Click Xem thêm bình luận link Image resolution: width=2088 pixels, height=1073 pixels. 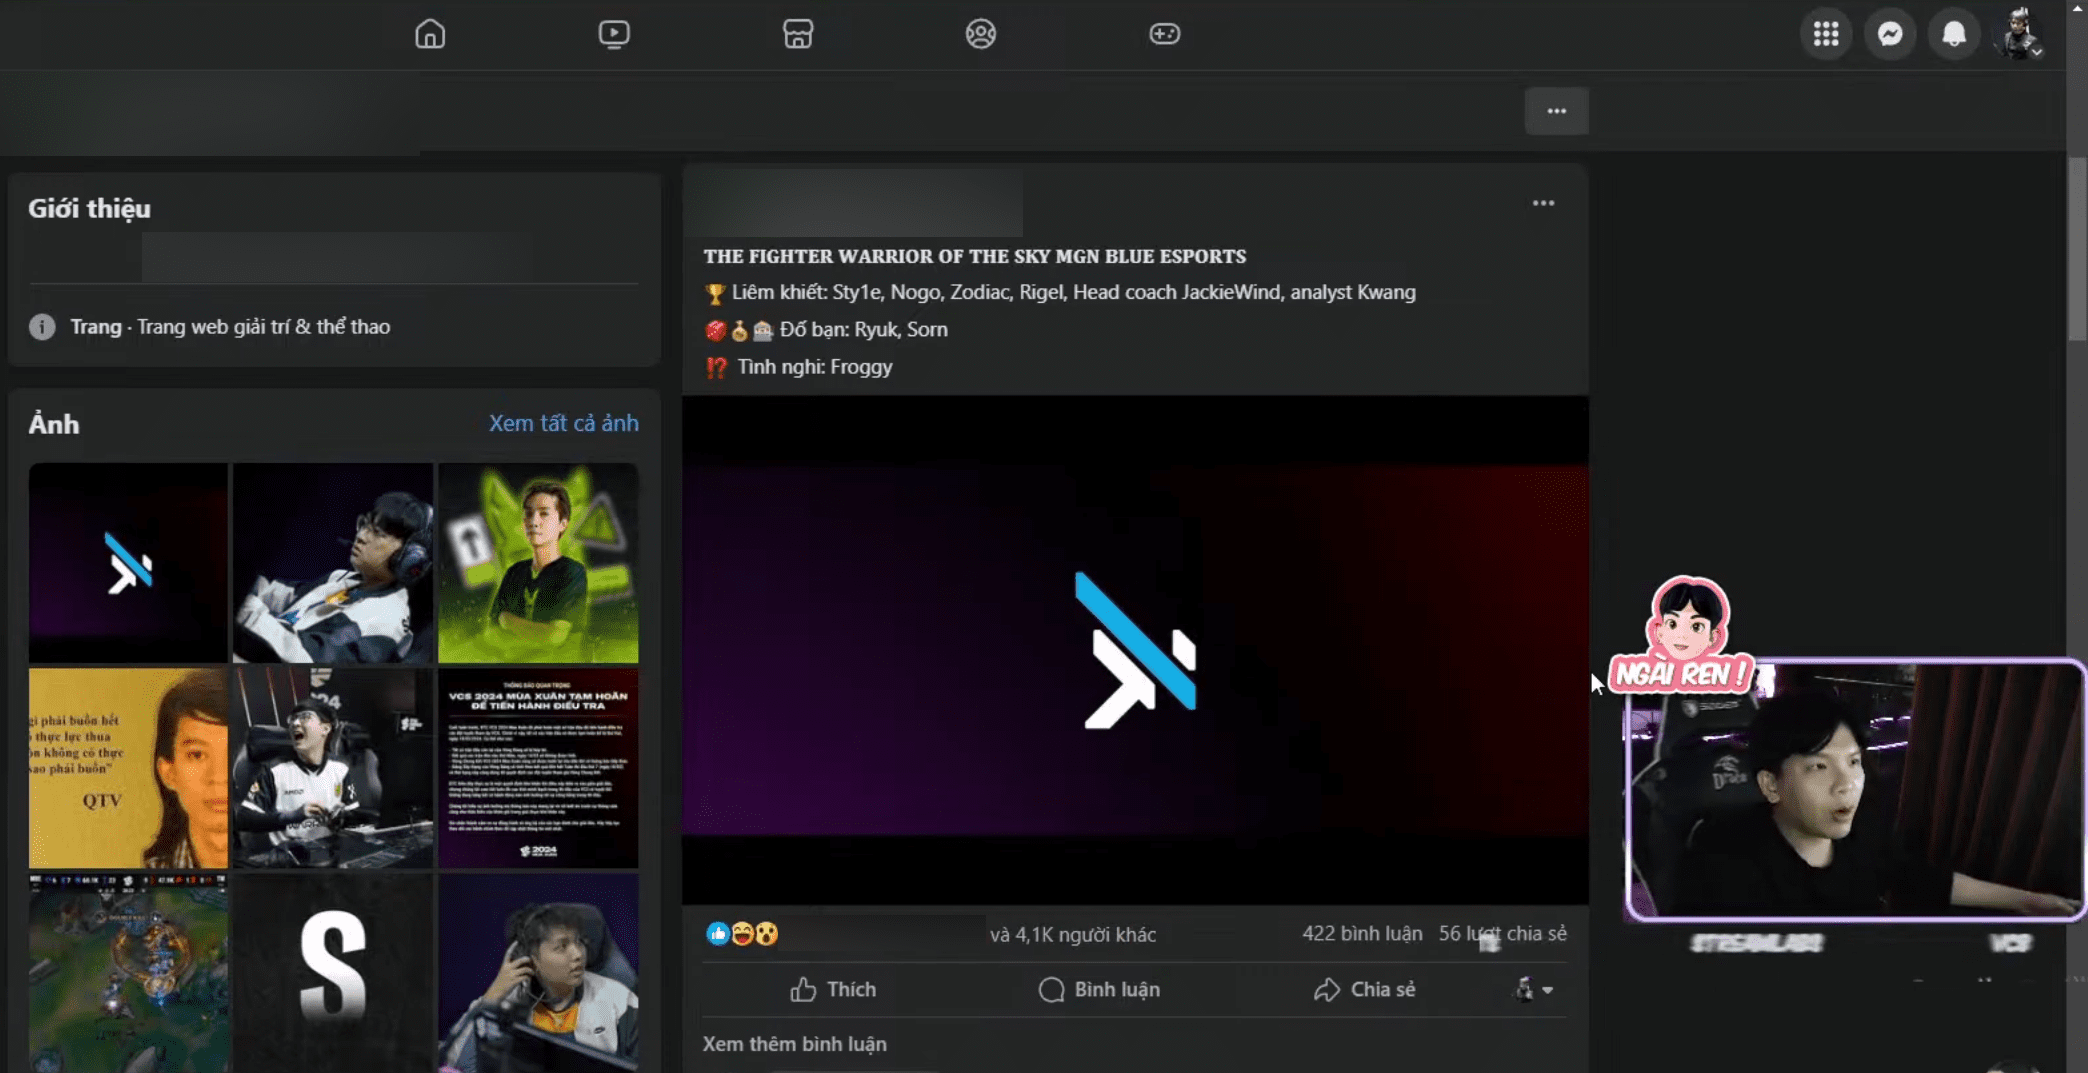point(795,1044)
